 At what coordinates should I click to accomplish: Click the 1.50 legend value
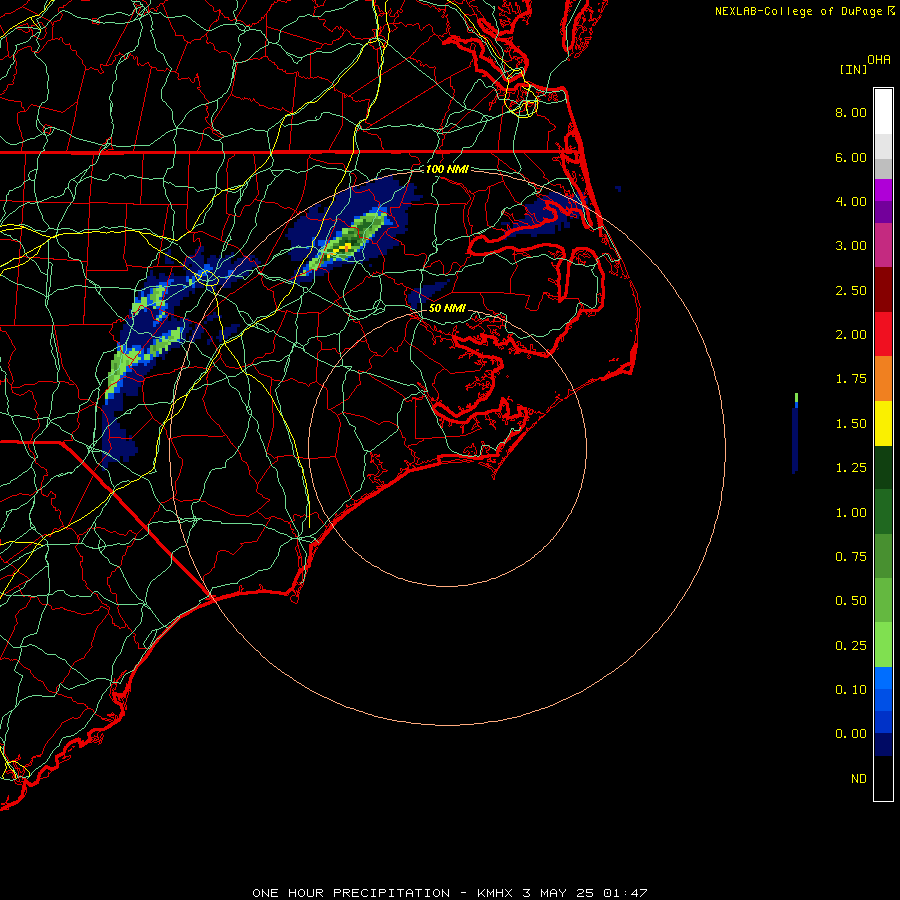851,424
